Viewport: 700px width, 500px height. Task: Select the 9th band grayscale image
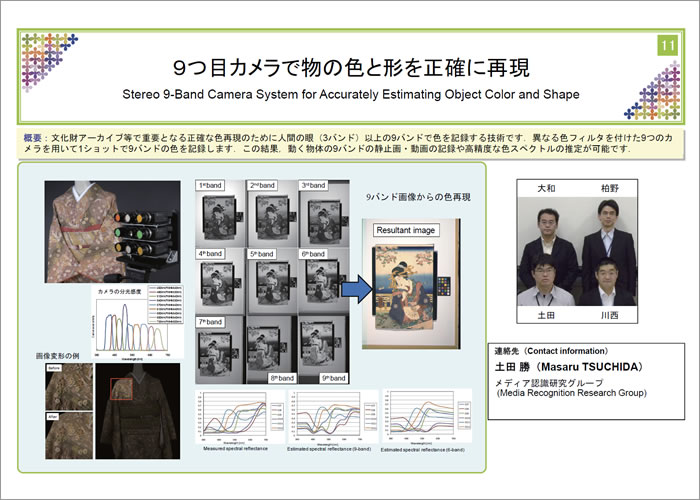click(x=327, y=351)
